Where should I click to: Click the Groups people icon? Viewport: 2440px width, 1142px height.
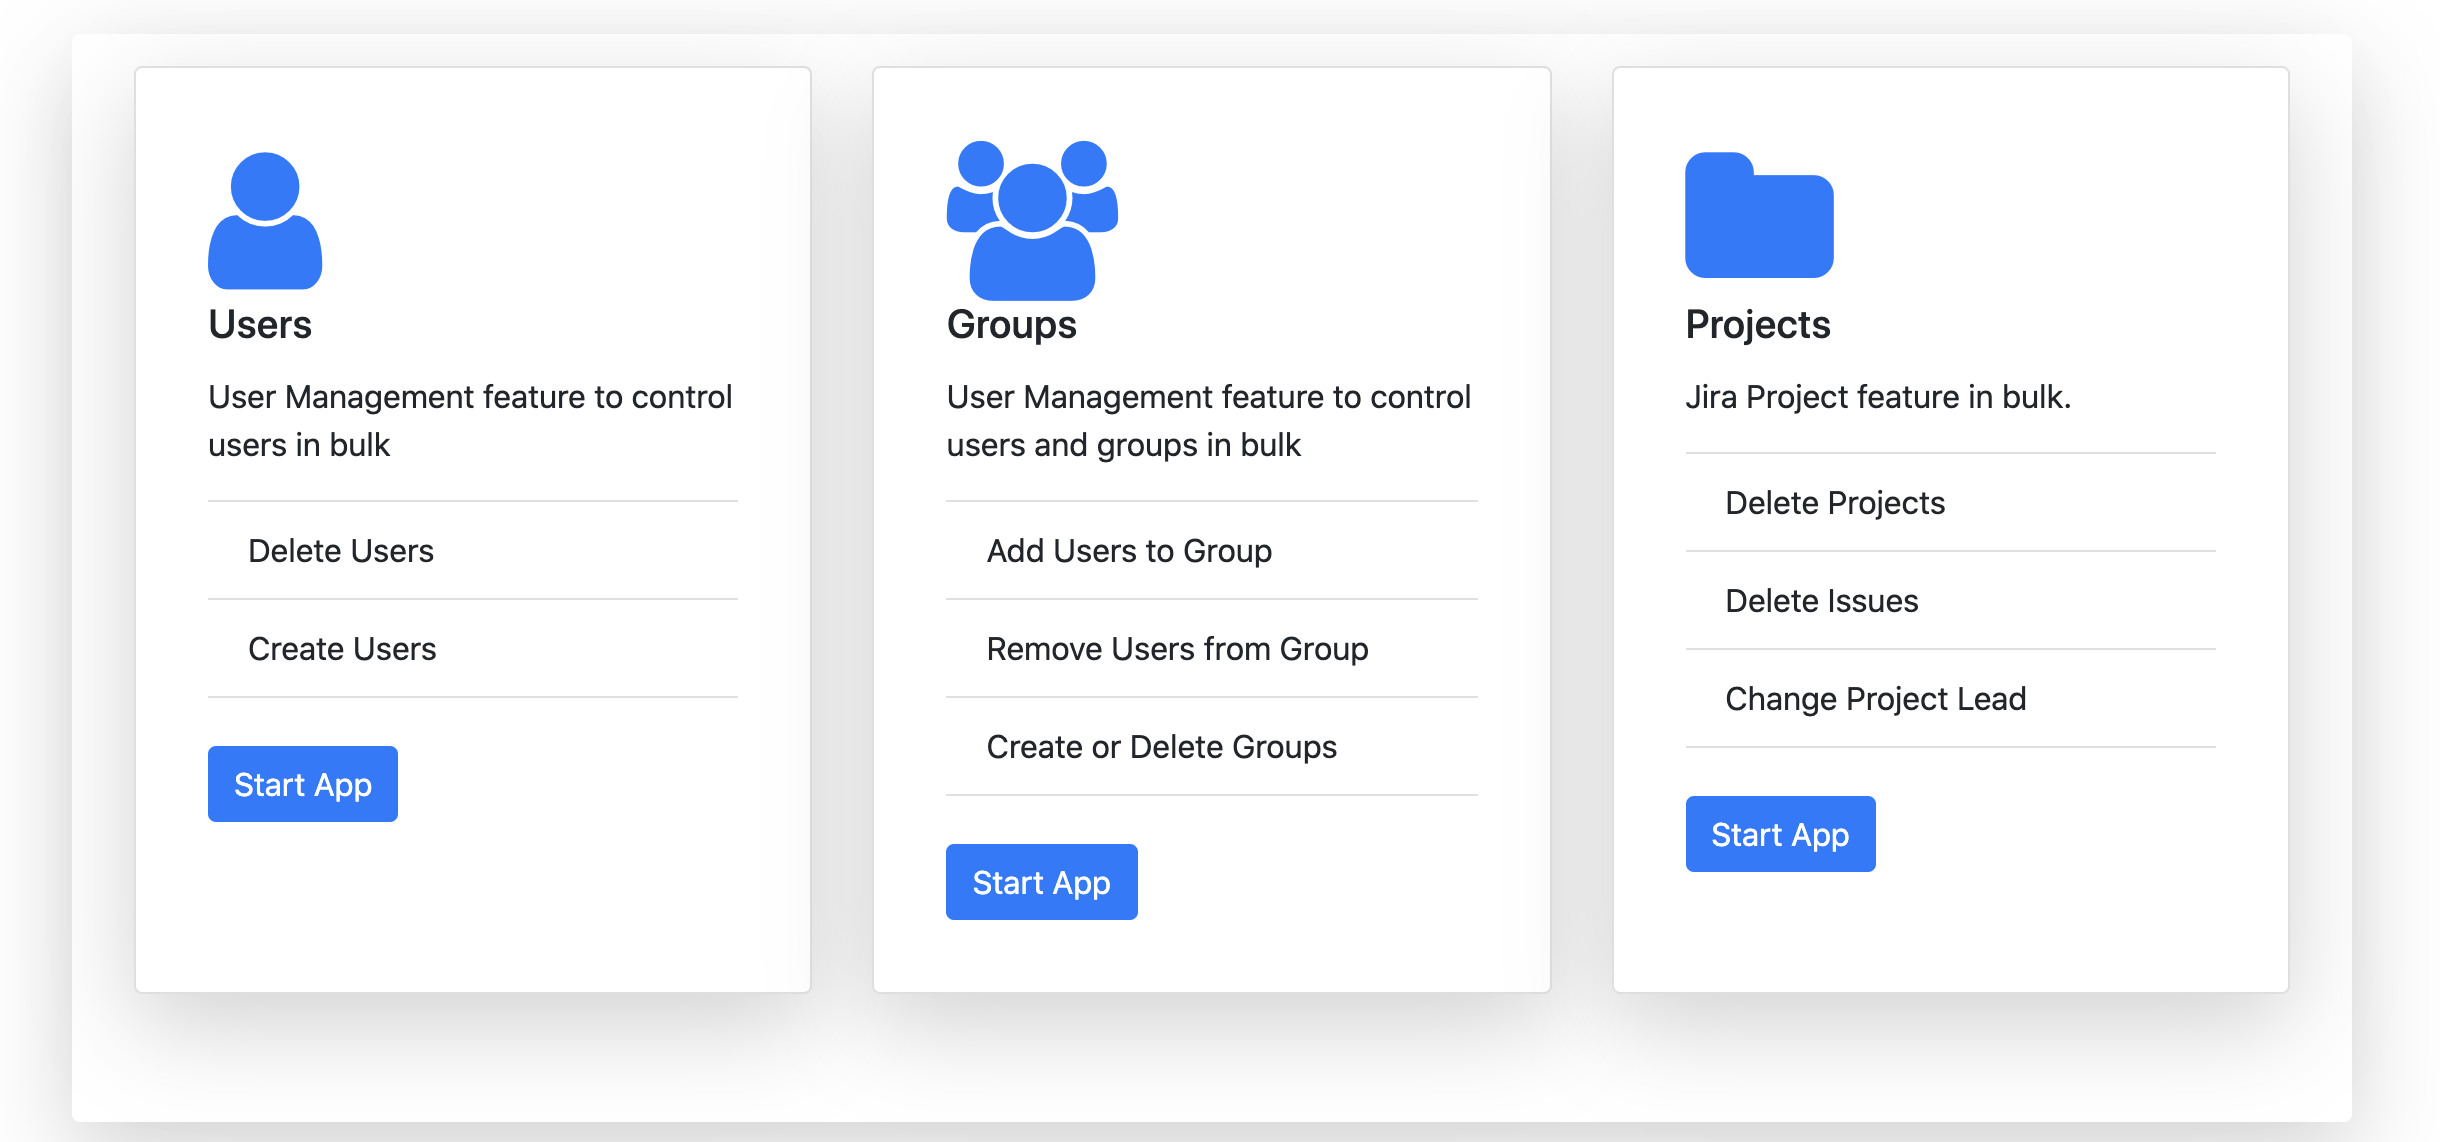tap(1032, 220)
